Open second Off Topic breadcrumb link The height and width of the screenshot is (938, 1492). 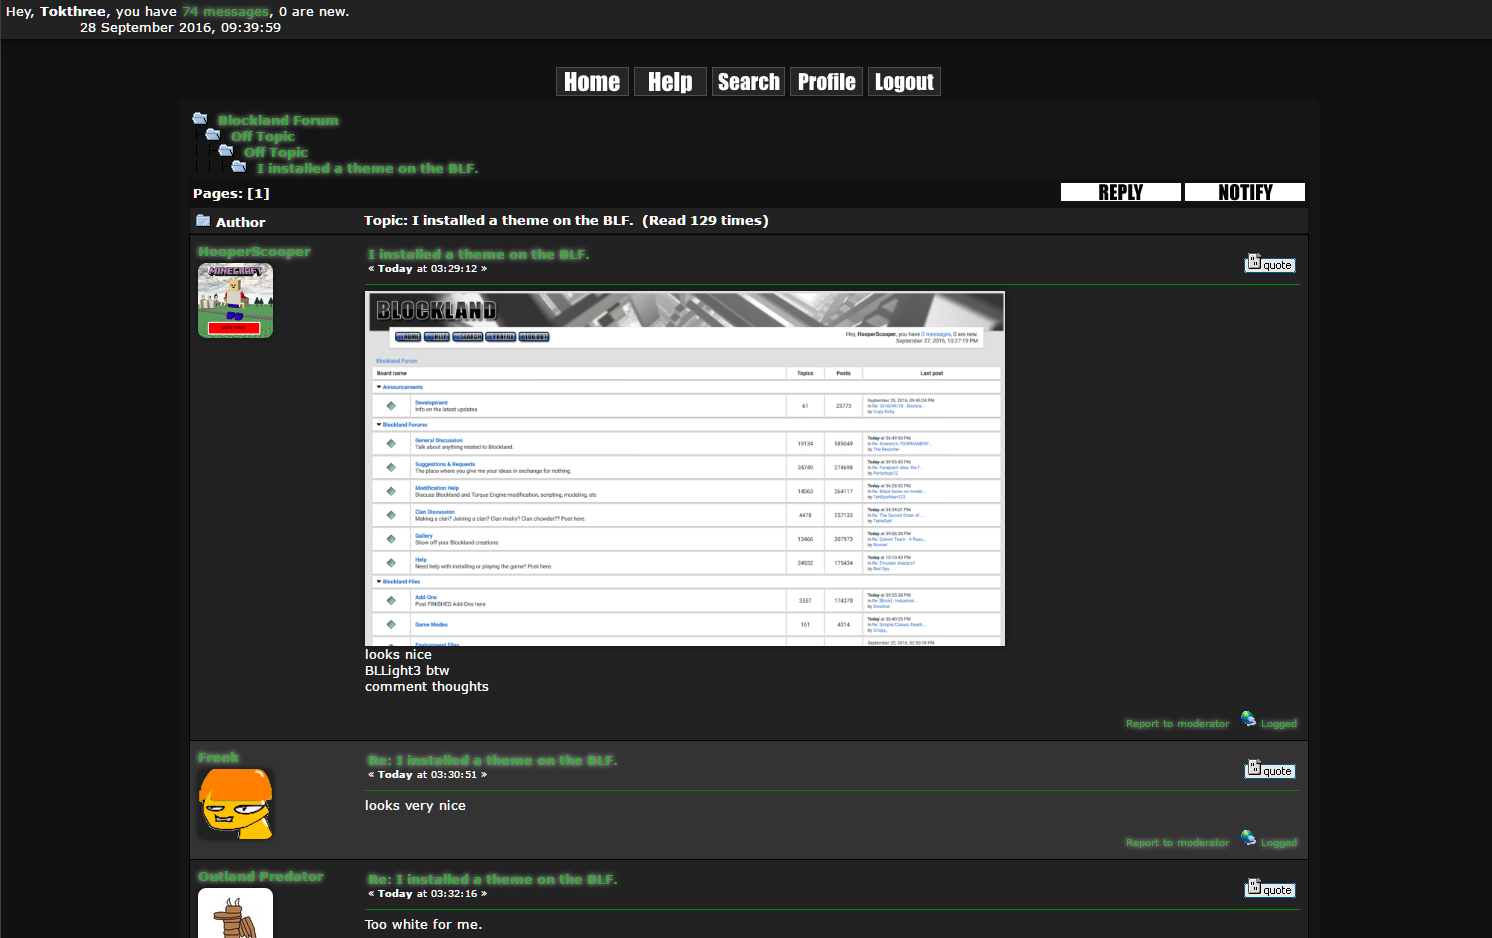pyautogui.click(x=276, y=152)
